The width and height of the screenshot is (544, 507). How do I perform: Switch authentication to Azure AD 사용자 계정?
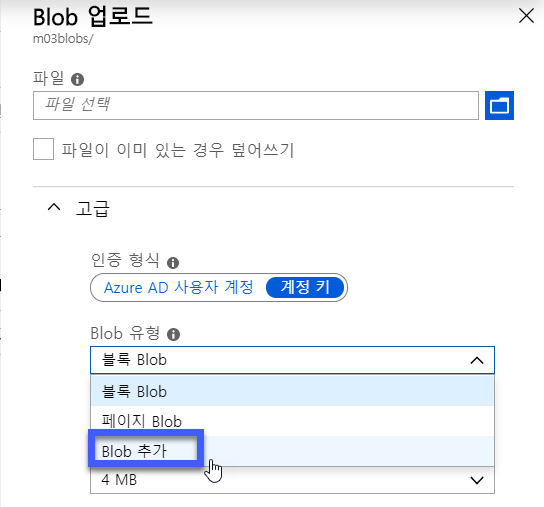point(178,288)
